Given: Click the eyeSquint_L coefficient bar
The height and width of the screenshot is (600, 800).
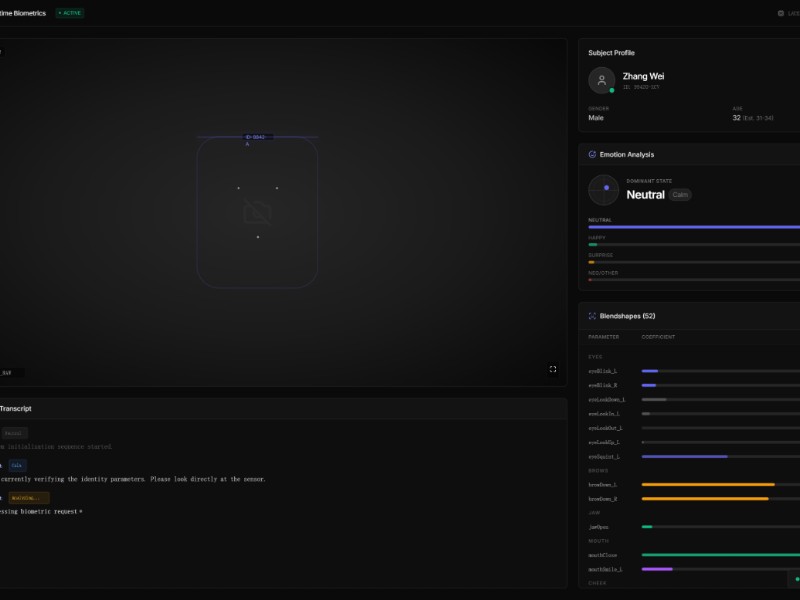Looking at the screenshot, I should click(720, 456).
